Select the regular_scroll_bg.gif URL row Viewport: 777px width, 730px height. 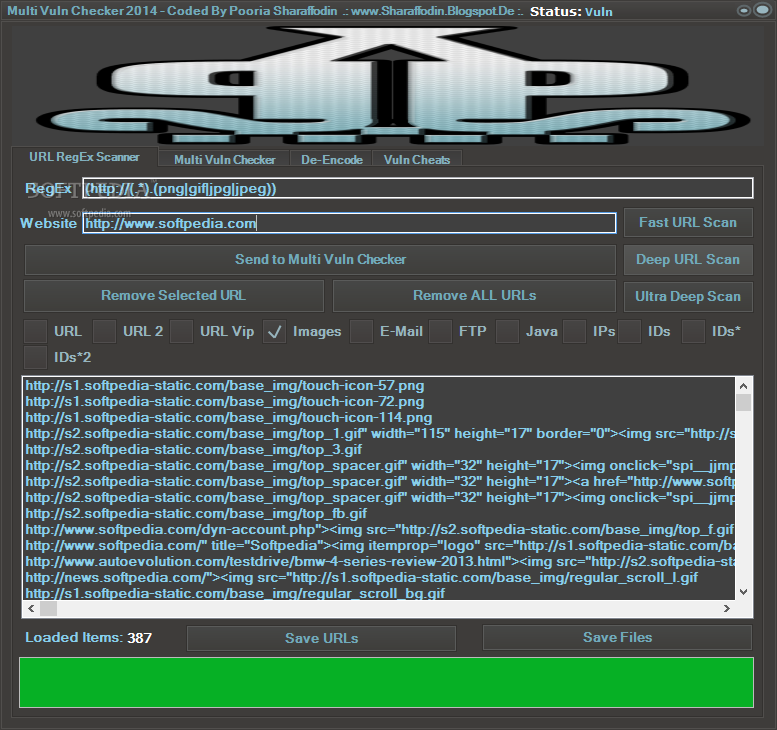(x=379, y=593)
